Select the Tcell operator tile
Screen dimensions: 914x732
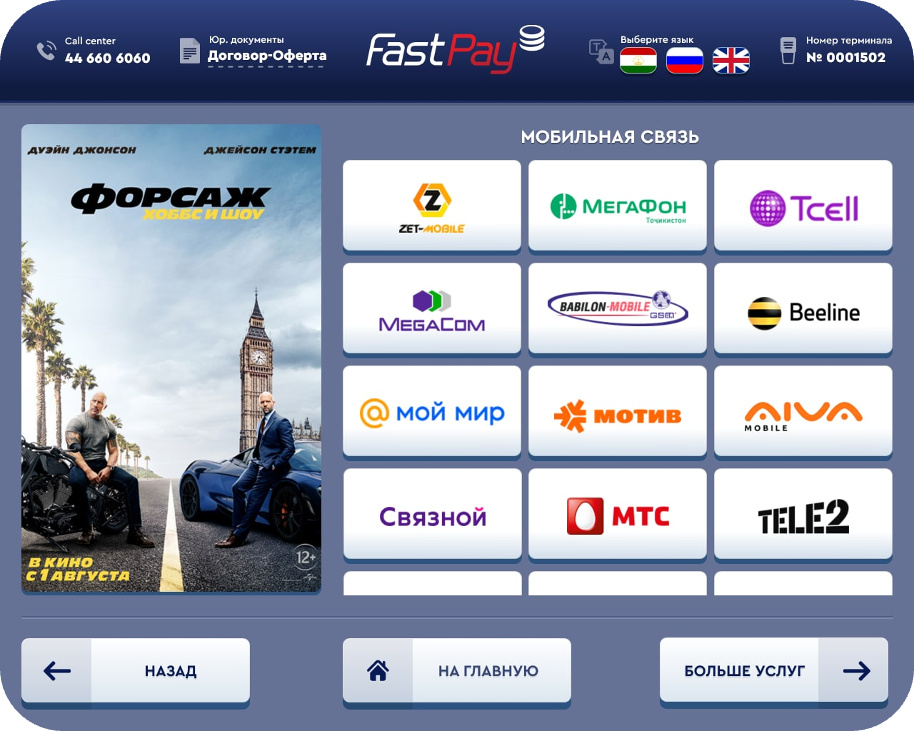803,205
